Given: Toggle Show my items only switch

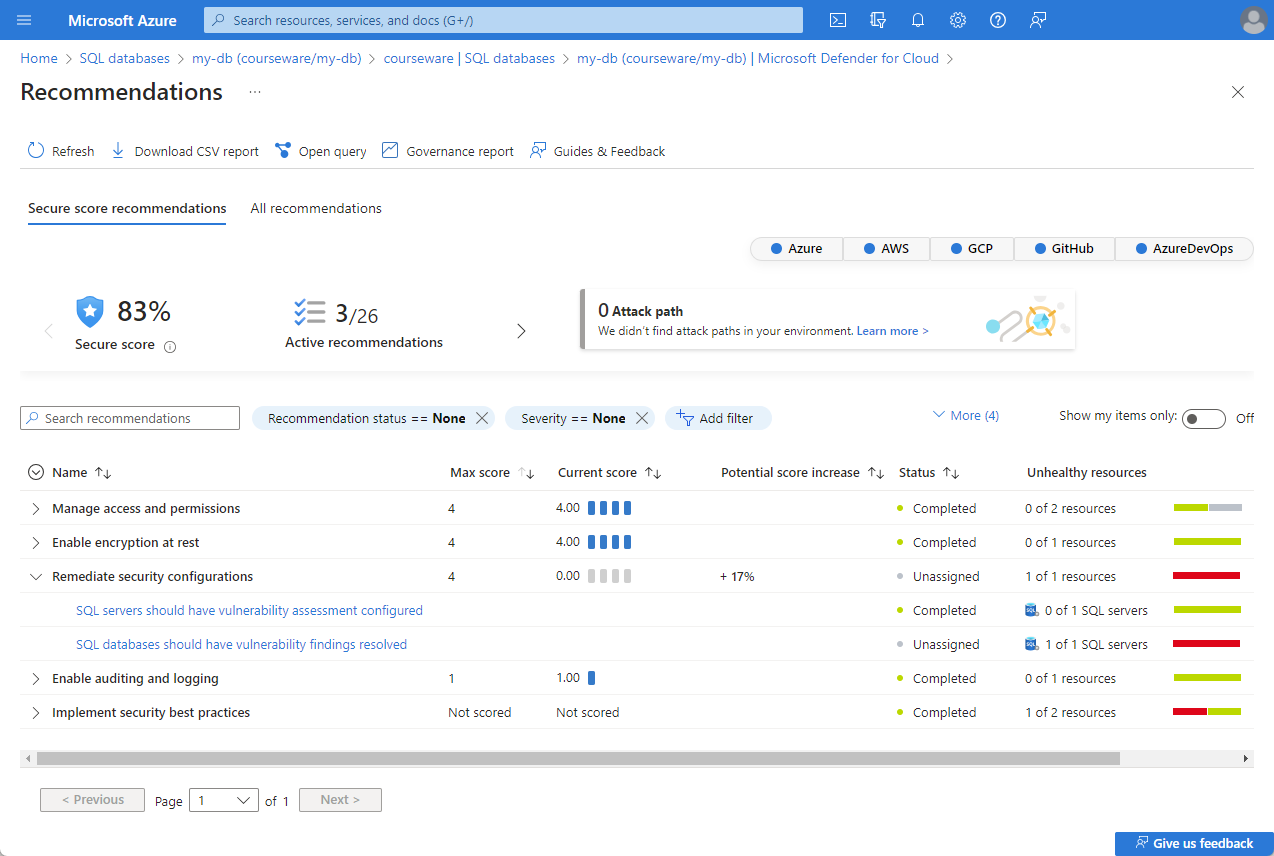Looking at the screenshot, I should [x=1203, y=419].
